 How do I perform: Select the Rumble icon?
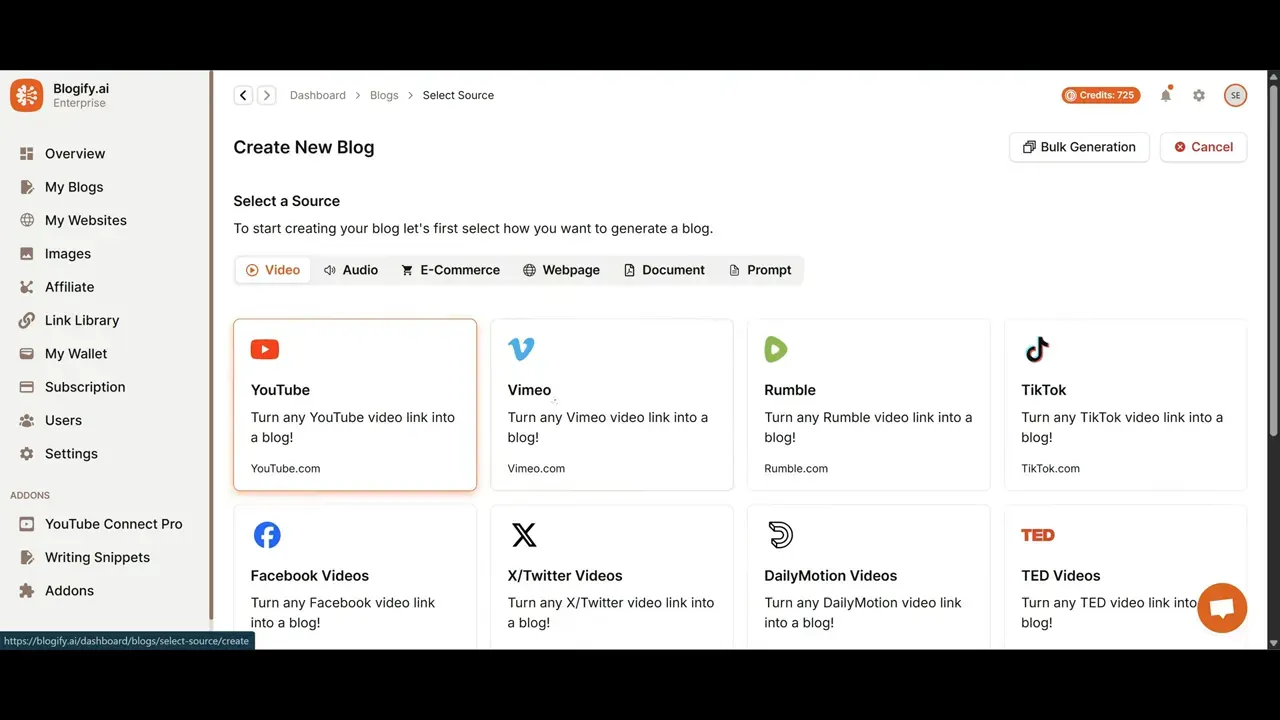776,349
